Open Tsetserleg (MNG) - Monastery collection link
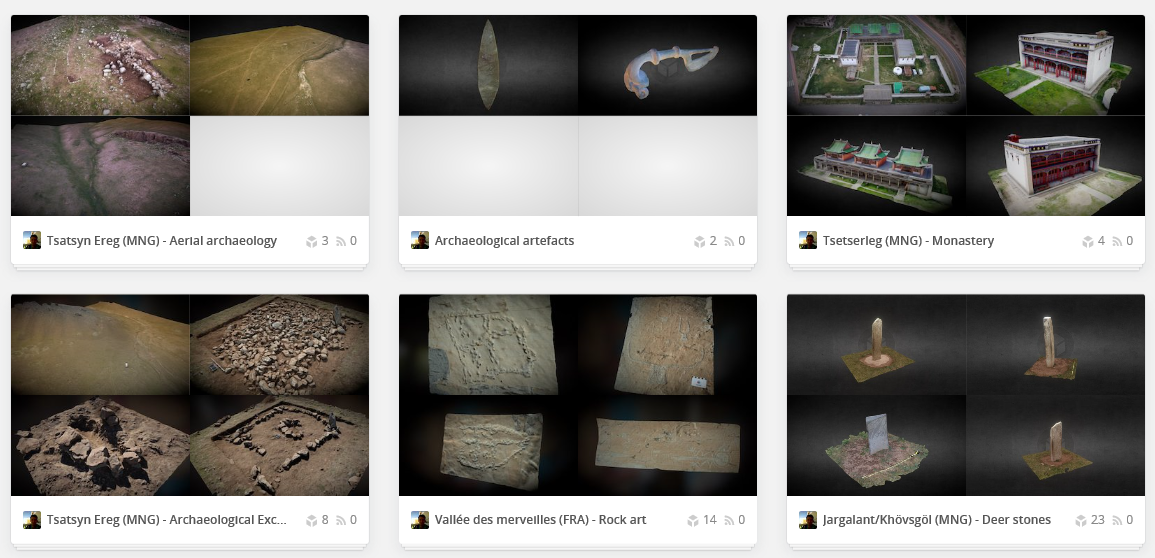This screenshot has height=558, width=1155. pyautogui.click(x=908, y=241)
